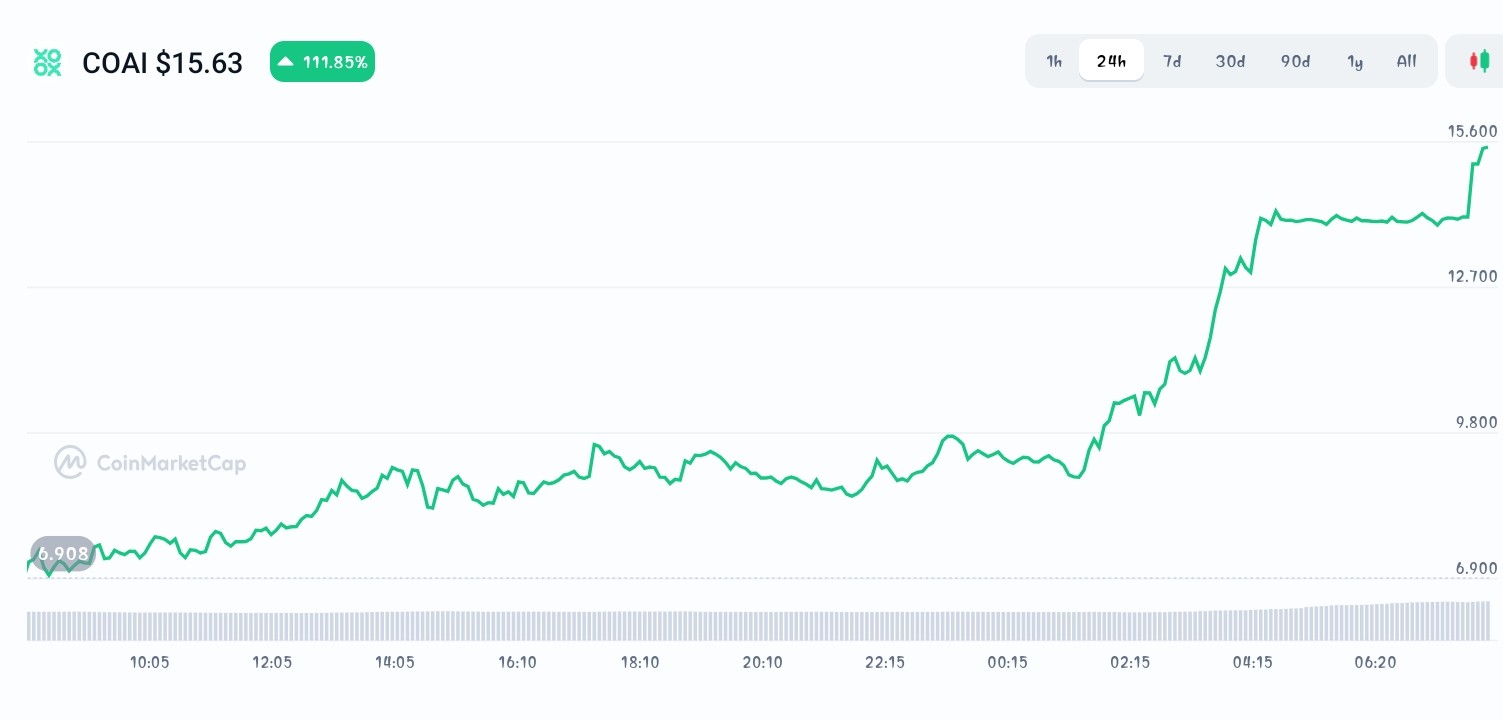Click the 22:15 time axis label
The image size is (1503, 720).
885,662
